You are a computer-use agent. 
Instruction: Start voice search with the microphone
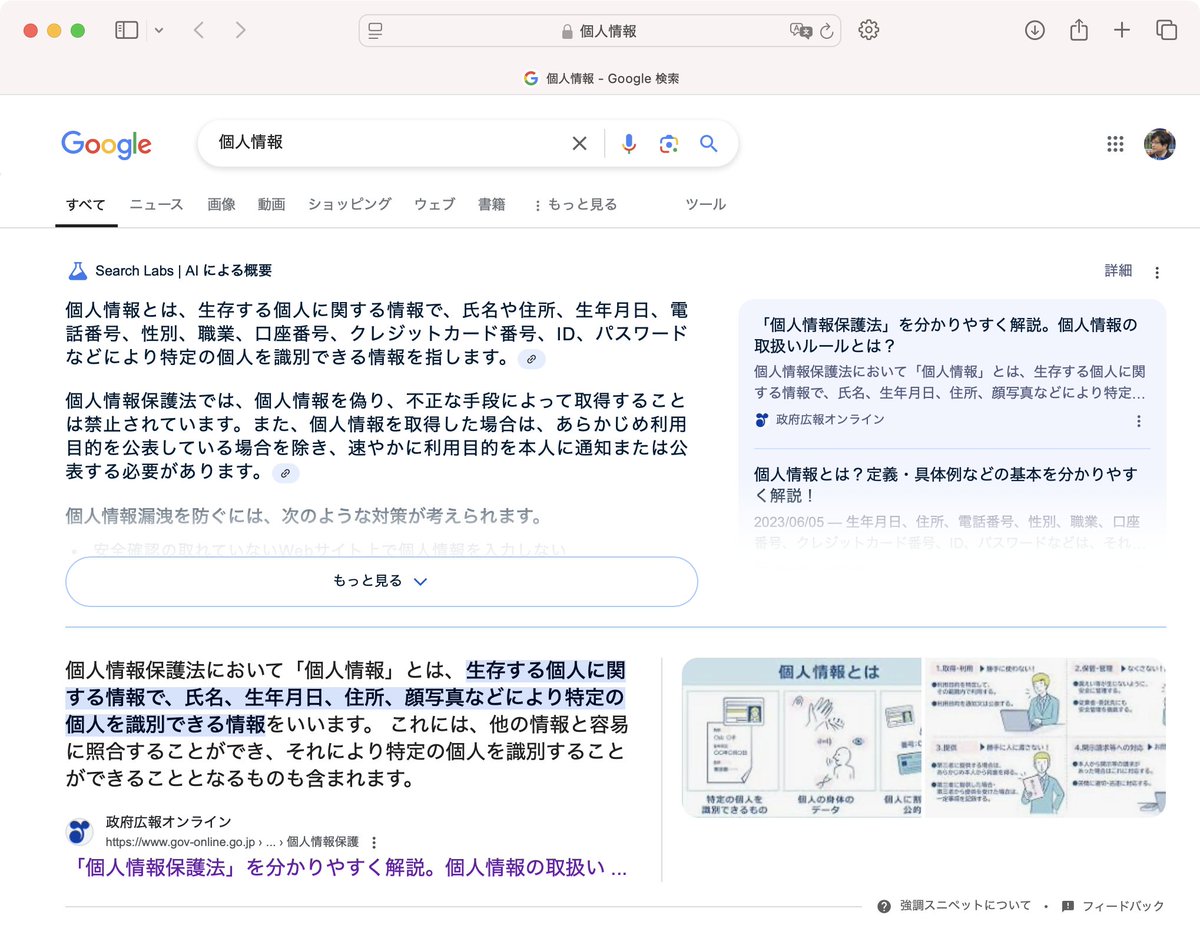coord(629,143)
